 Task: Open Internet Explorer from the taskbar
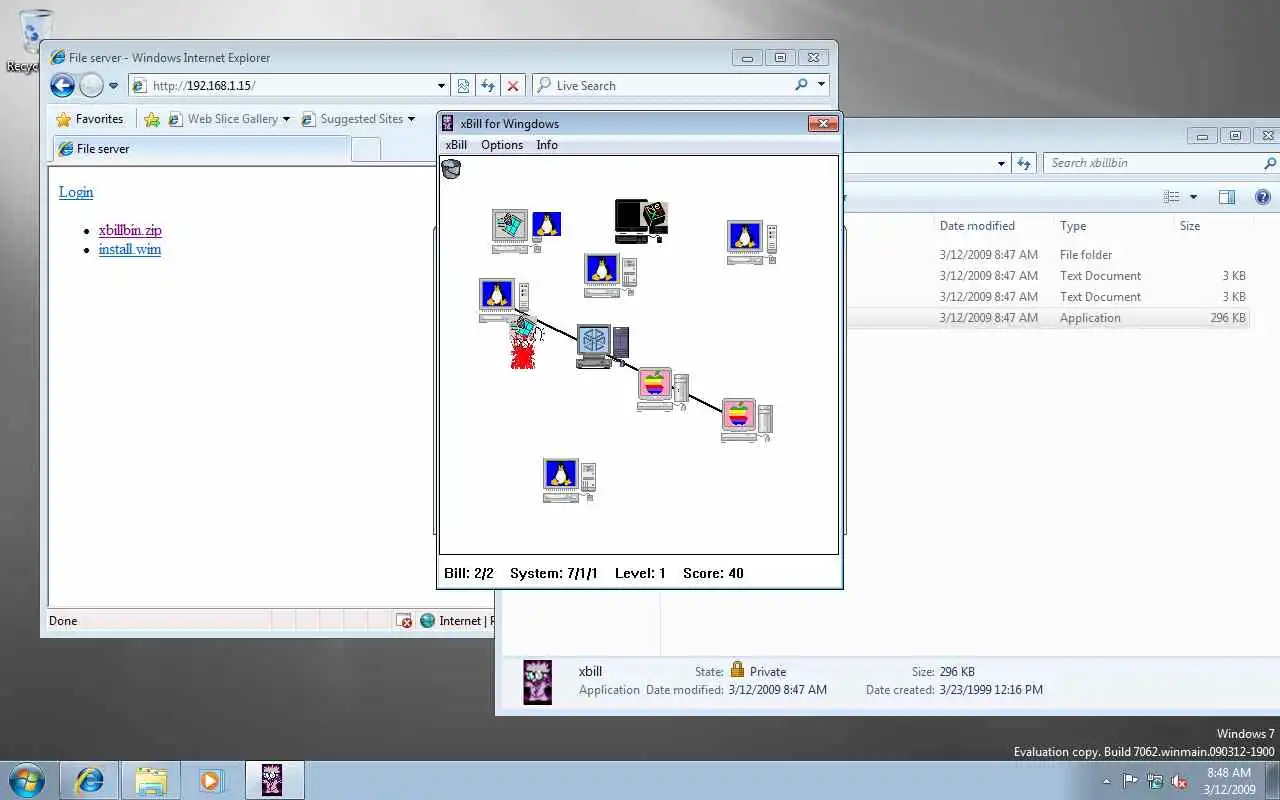point(89,780)
